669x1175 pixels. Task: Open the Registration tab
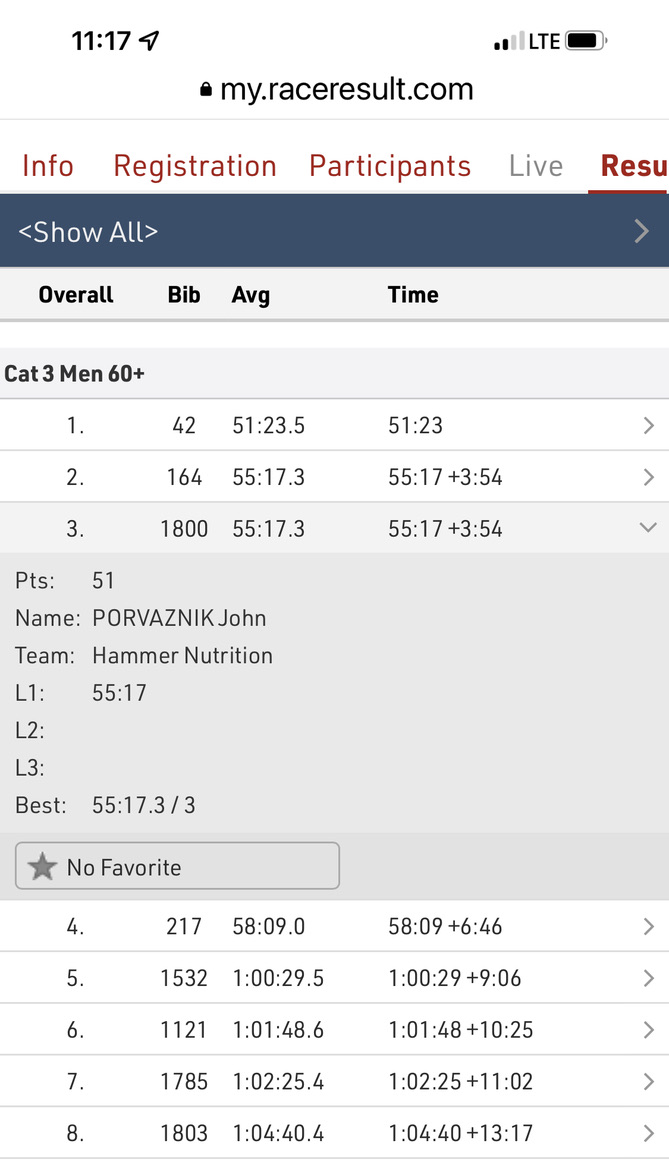(195, 166)
